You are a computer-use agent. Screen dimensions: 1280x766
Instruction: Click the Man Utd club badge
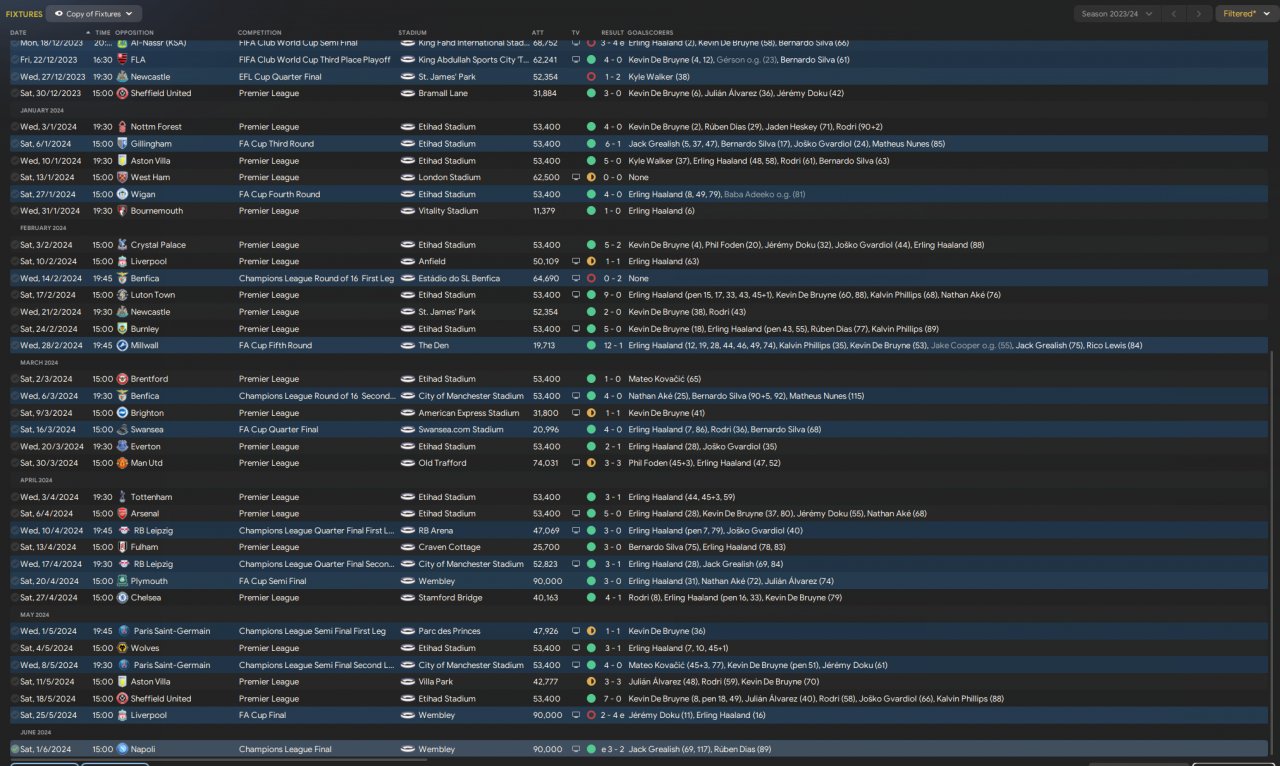click(122, 463)
